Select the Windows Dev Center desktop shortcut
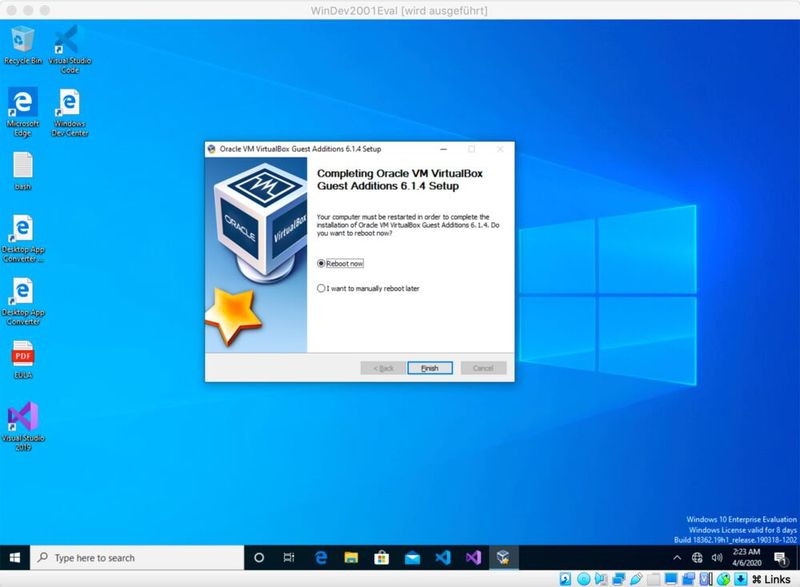This screenshot has width=800, height=587. coord(69,112)
